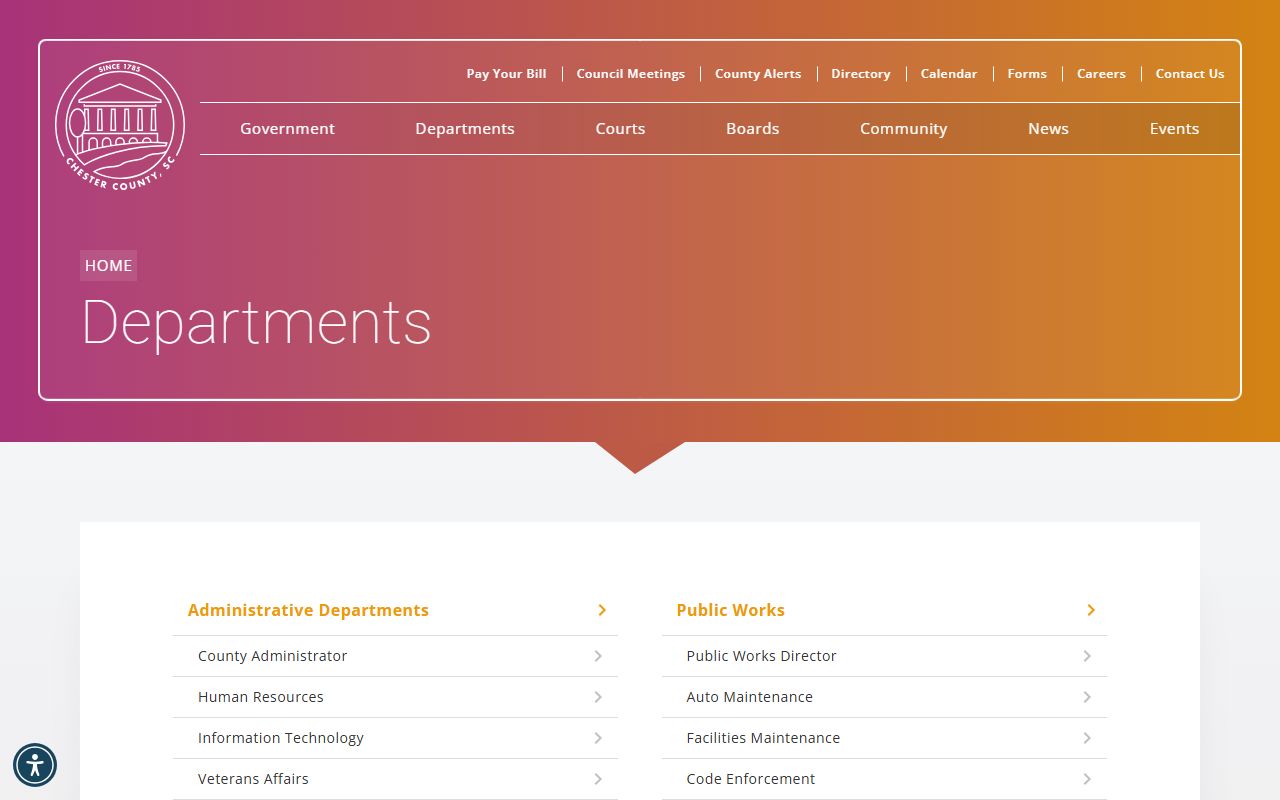
Task: Open the Government main menu
Action: tap(287, 129)
